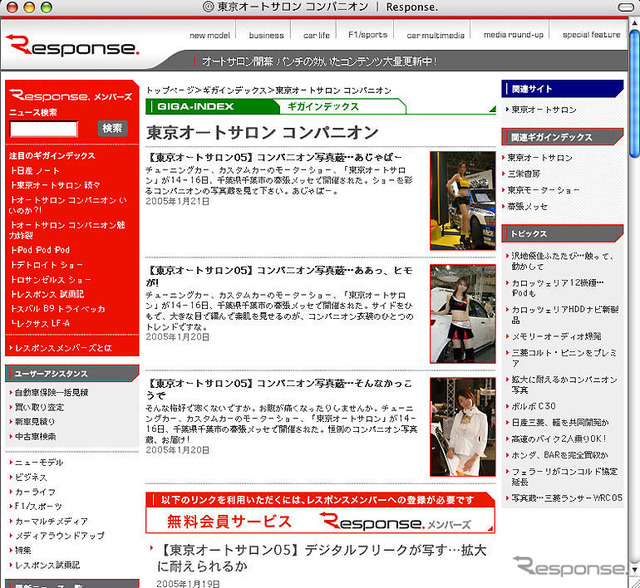Open the ロサンゼルス ショー link
This screenshot has width=640, height=588.
pos(51,280)
